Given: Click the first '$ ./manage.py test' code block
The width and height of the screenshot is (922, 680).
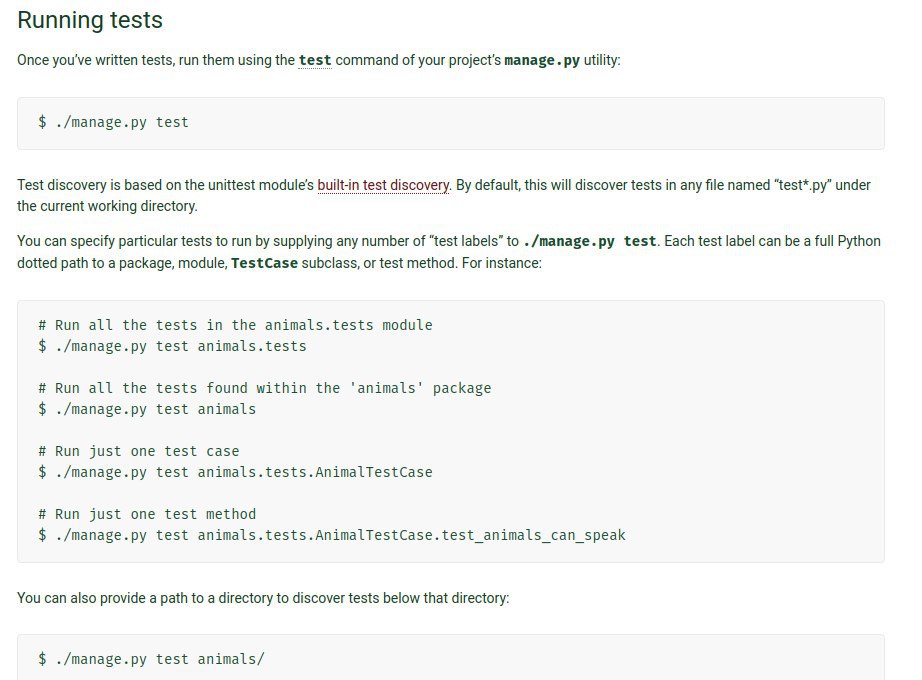Looking at the screenshot, I should [x=113, y=122].
